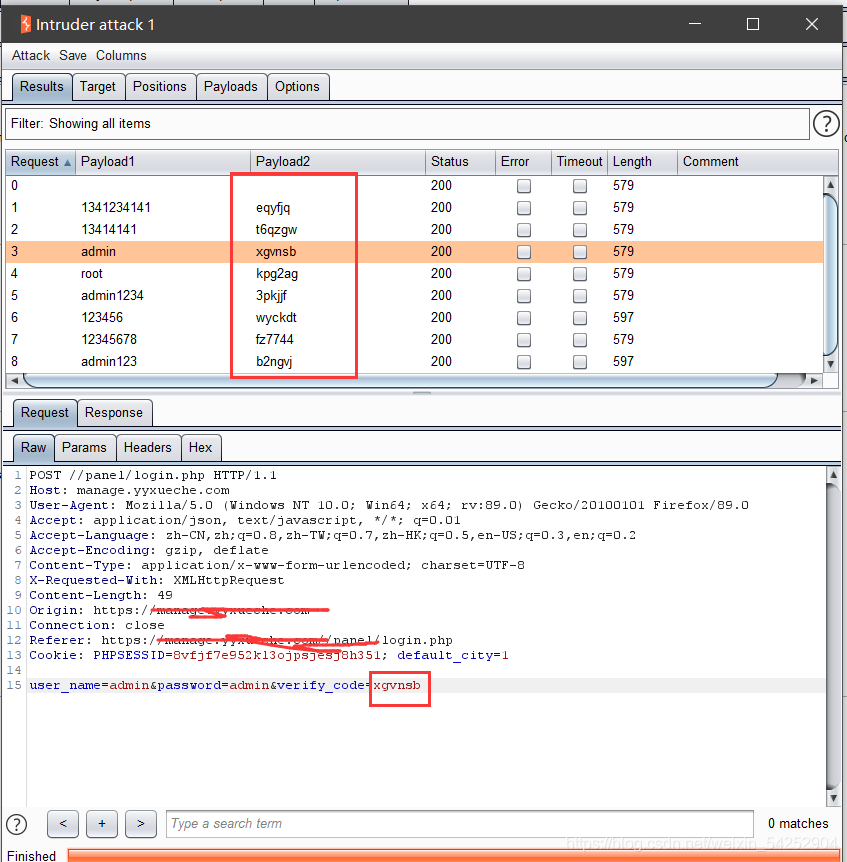847x862 pixels.
Task: Click the results horizontal scrollbar thumb
Action: pos(400,380)
